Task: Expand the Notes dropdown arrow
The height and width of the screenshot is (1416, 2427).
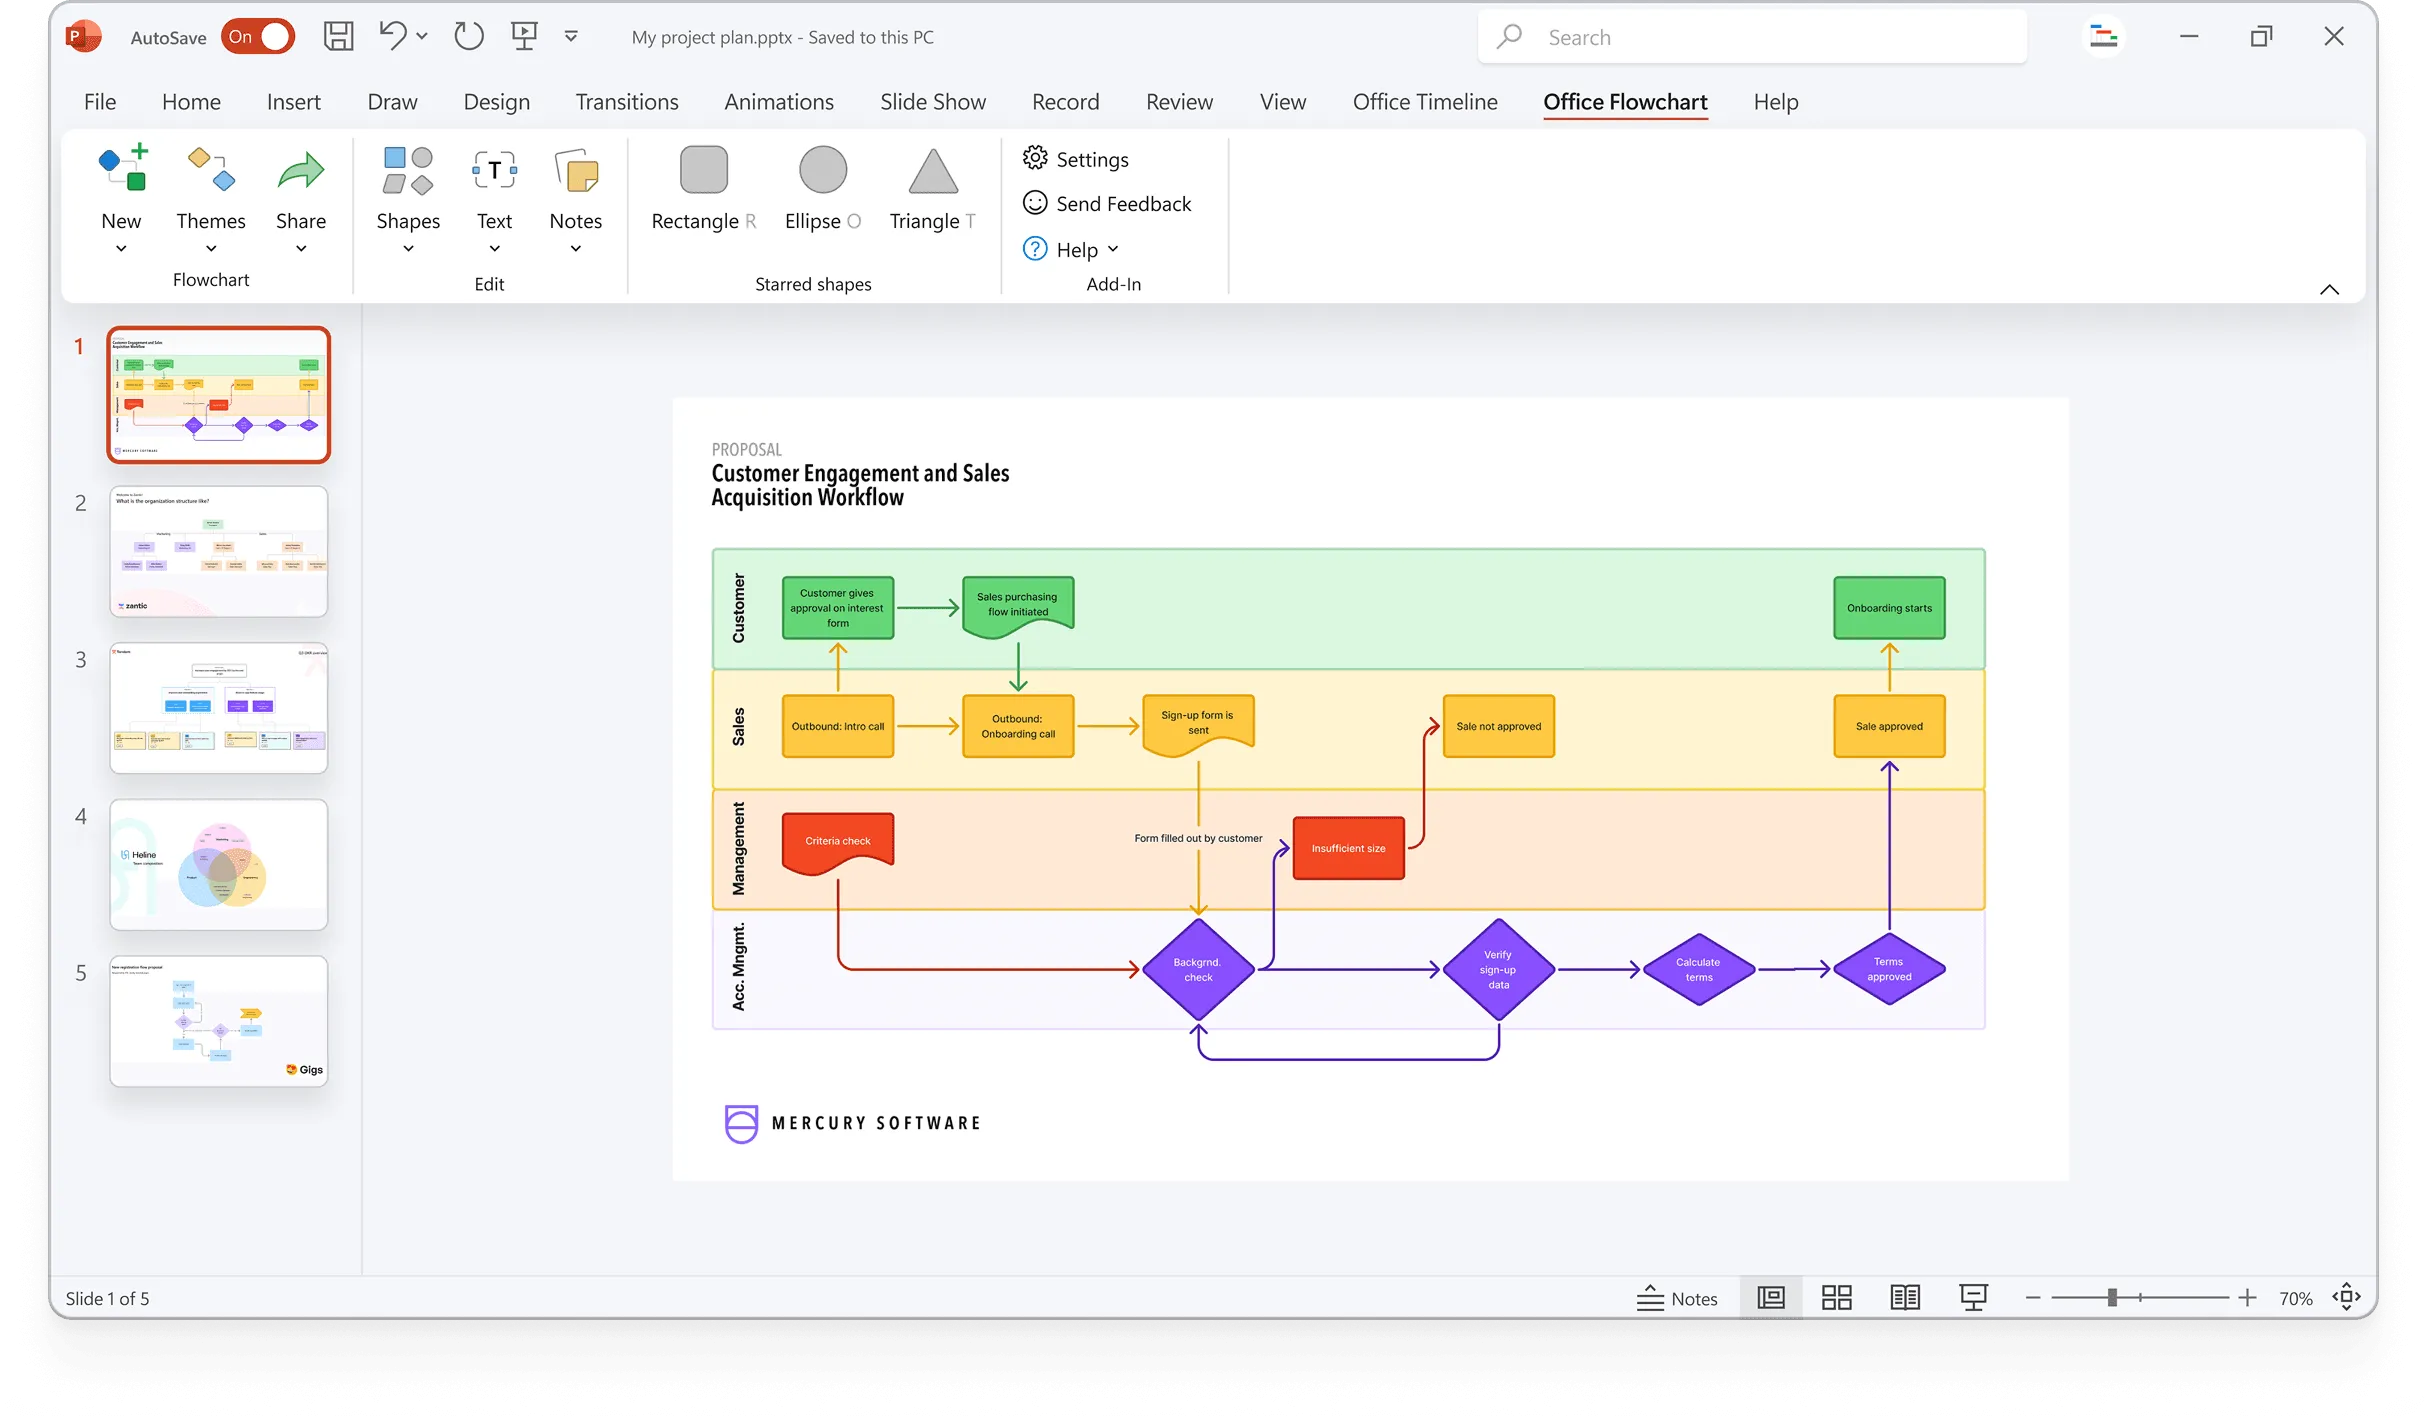Action: coord(576,249)
